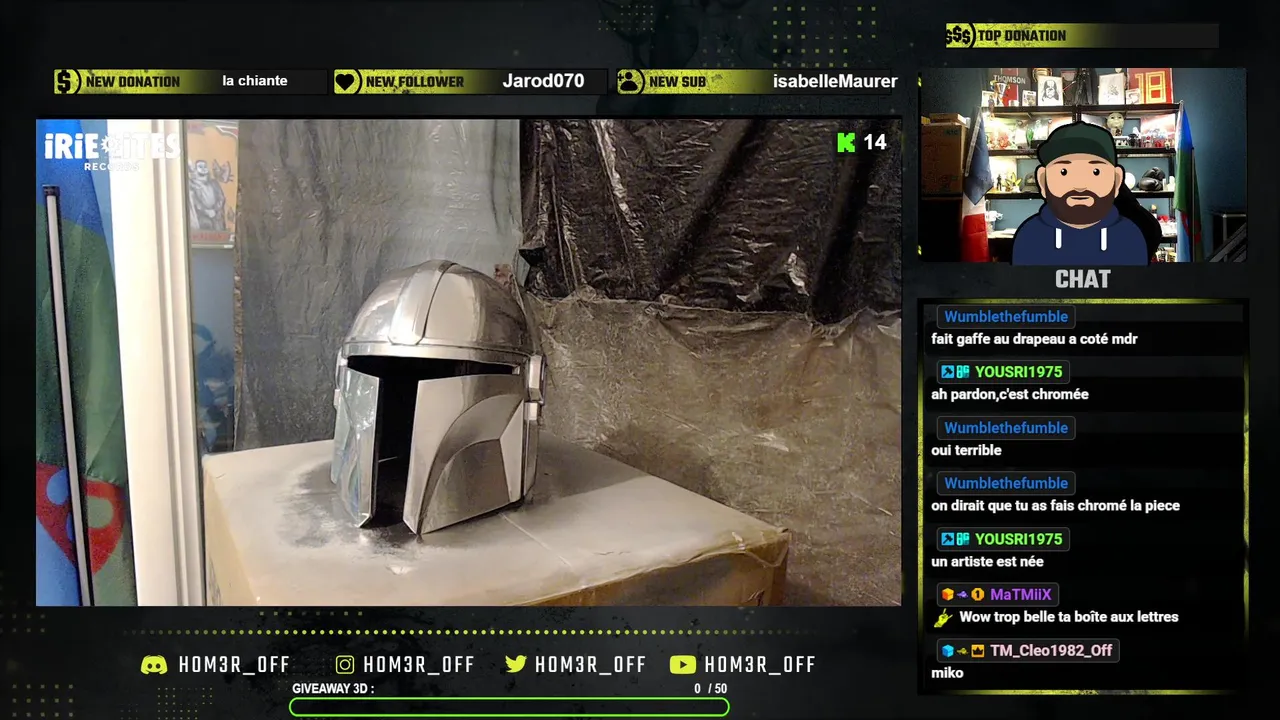1280x720 pixels.
Task: Click chat message 'oui terrible'
Action: 966,450
